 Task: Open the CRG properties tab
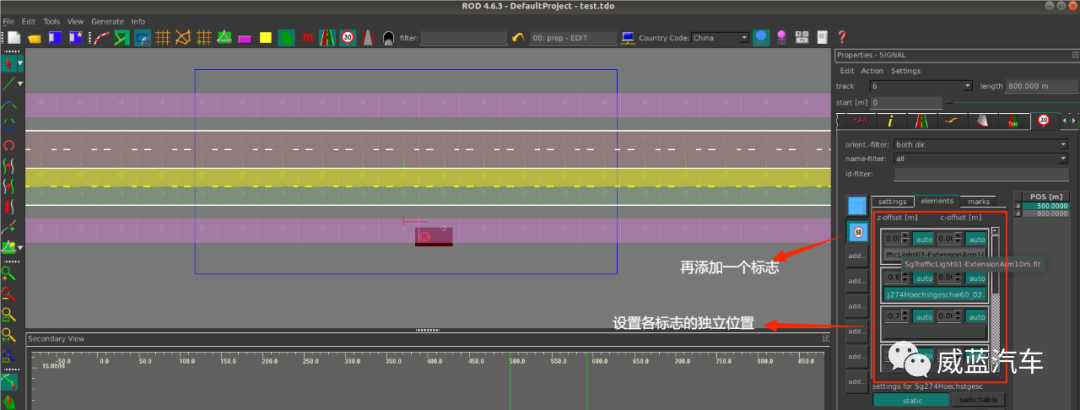coord(860,121)
